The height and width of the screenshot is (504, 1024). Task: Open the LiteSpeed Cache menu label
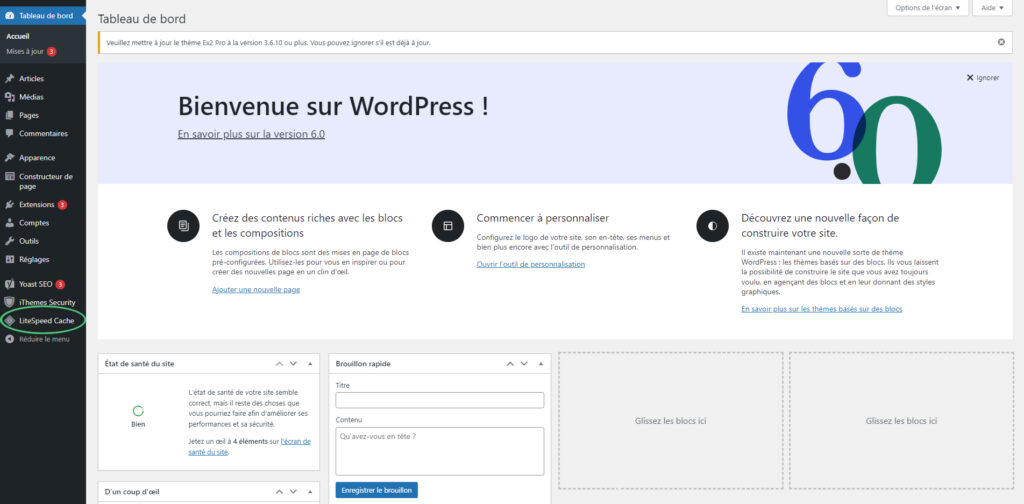[x=46, y=321]
